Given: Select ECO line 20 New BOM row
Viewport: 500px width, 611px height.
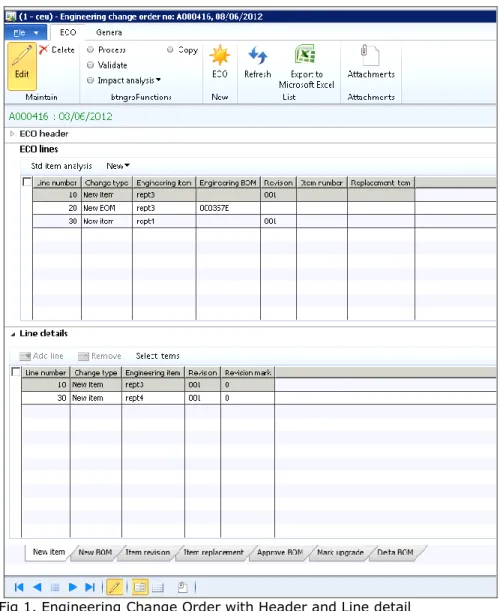Looking at the screenshot, I should pyautogui.click(x=223, y=208).
